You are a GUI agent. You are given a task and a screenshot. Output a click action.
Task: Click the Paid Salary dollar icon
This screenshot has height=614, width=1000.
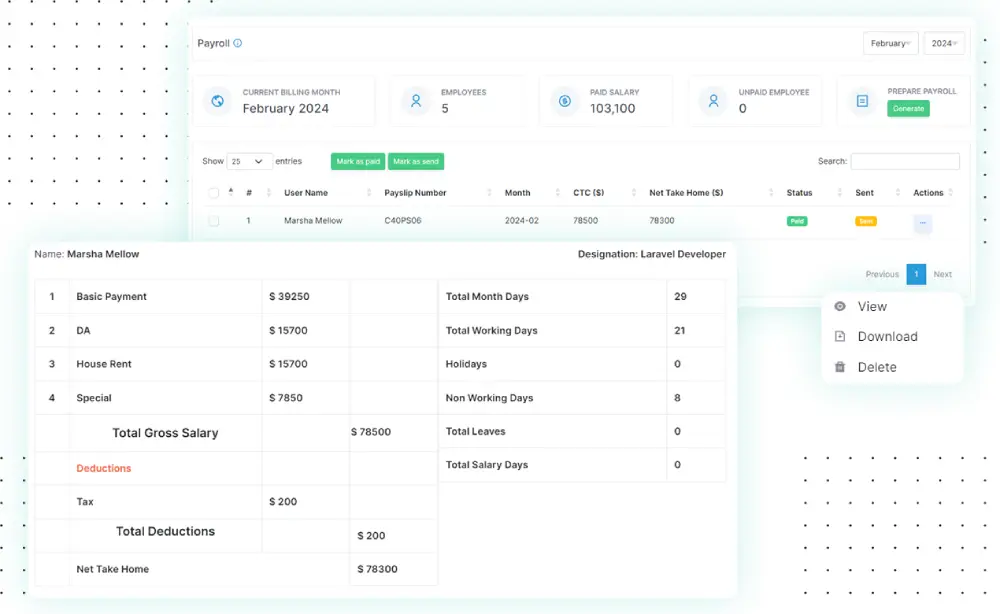pyautogui.click(x=565, y=101)
